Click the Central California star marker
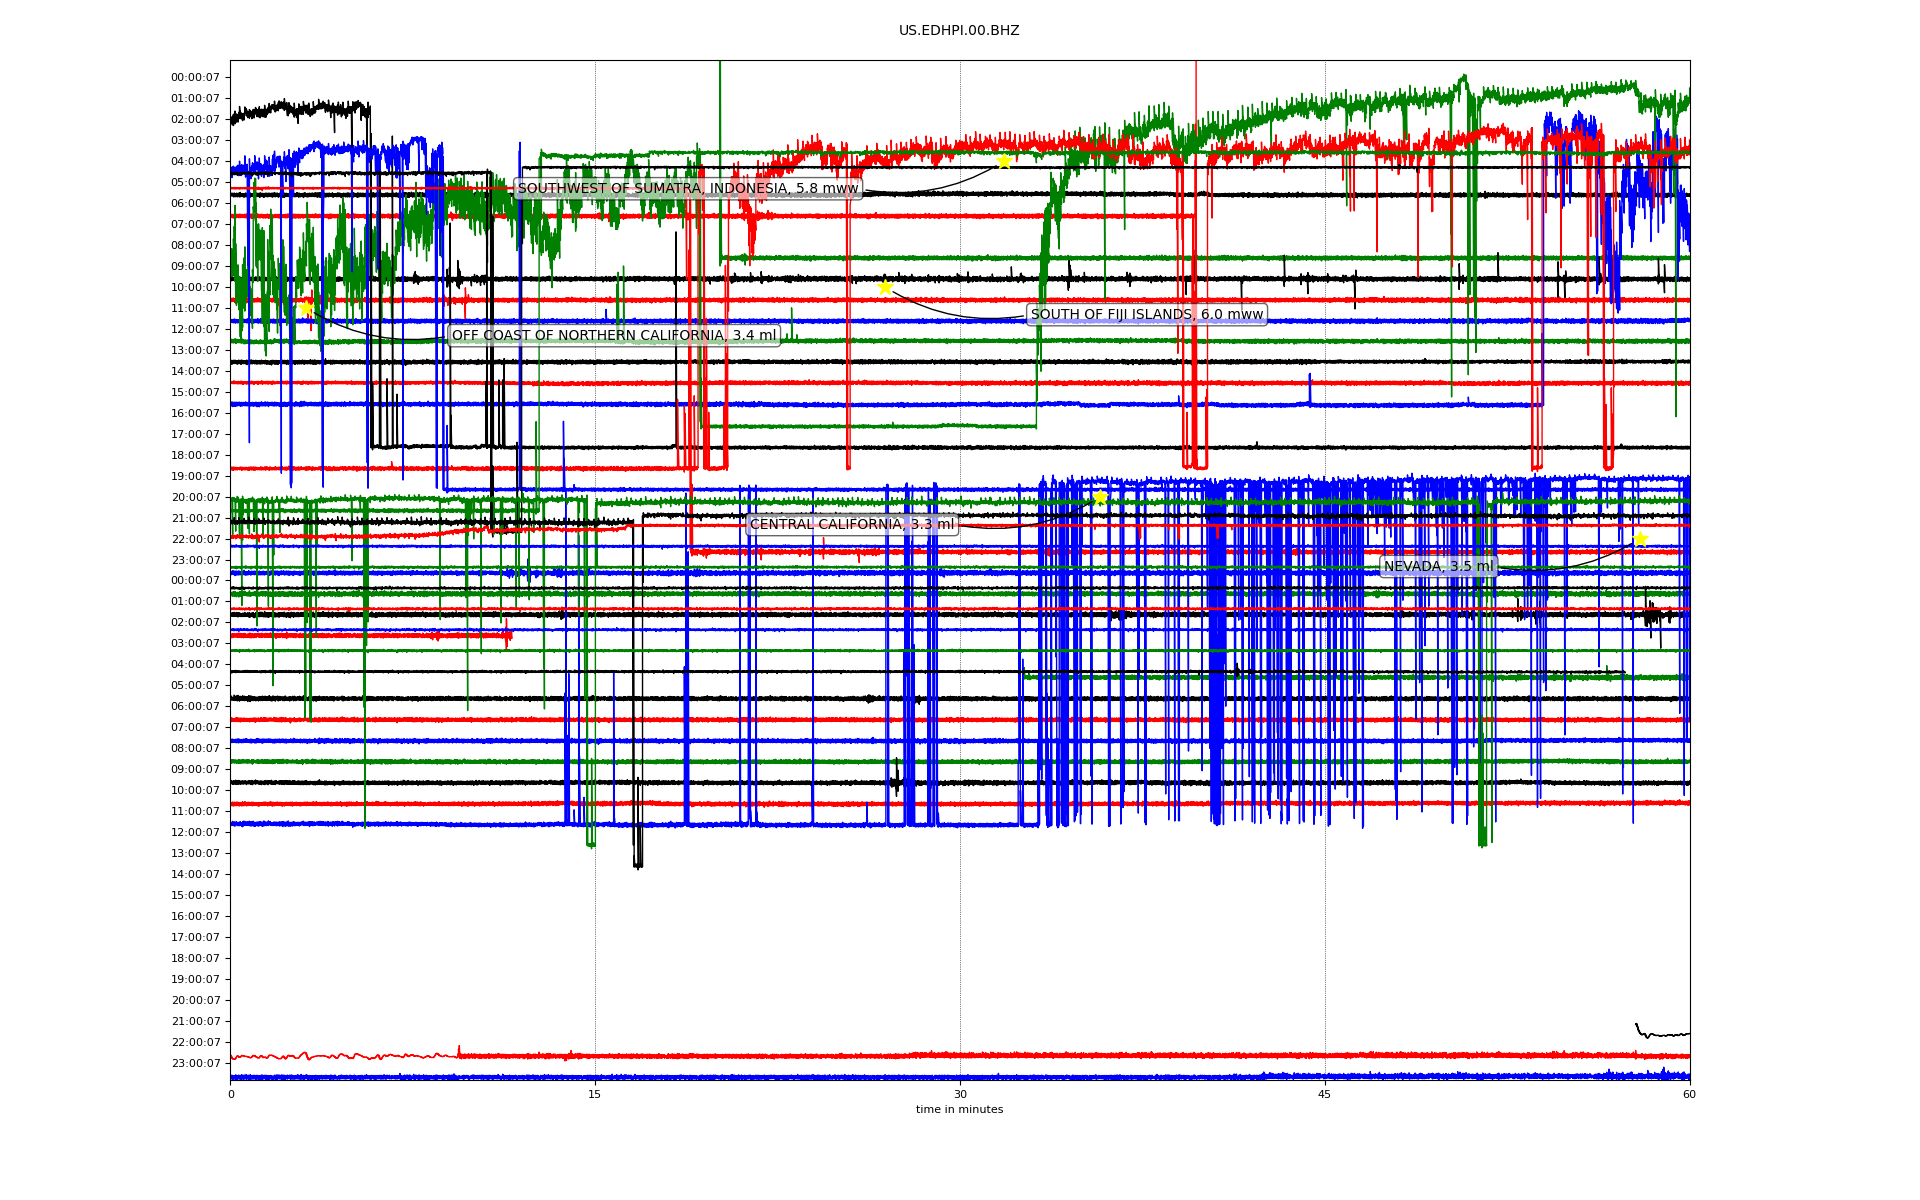 coord(1100,497)
